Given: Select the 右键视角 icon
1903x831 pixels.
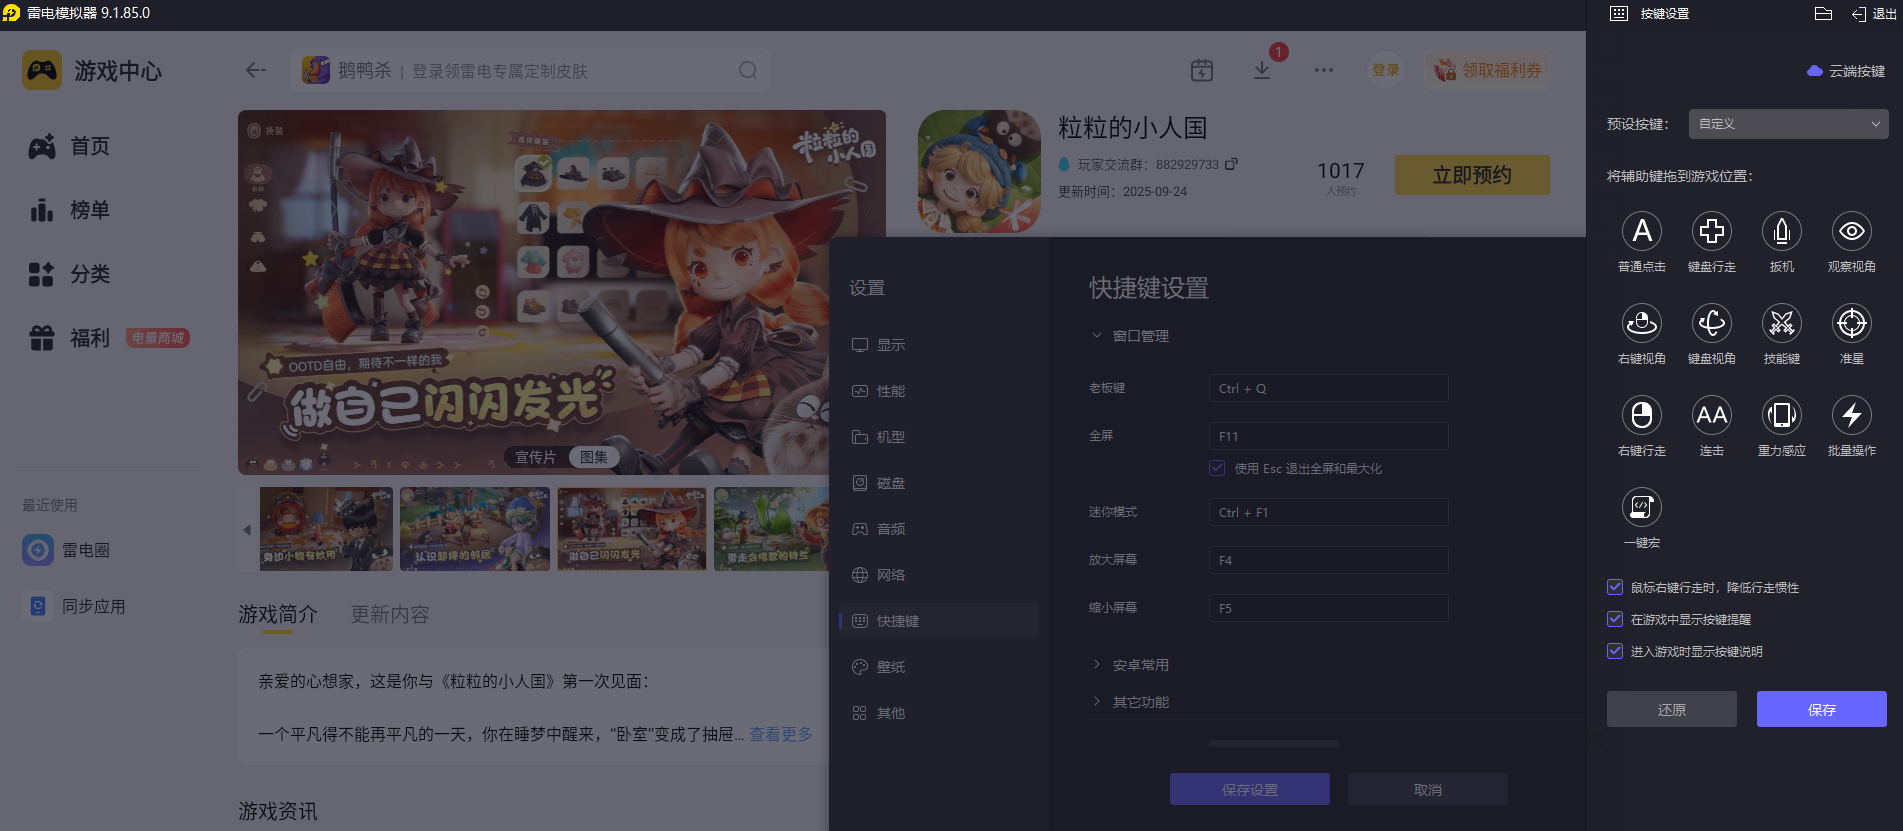Looking at the screenshot, I should pyautogui.click(x=1641, y=323).
